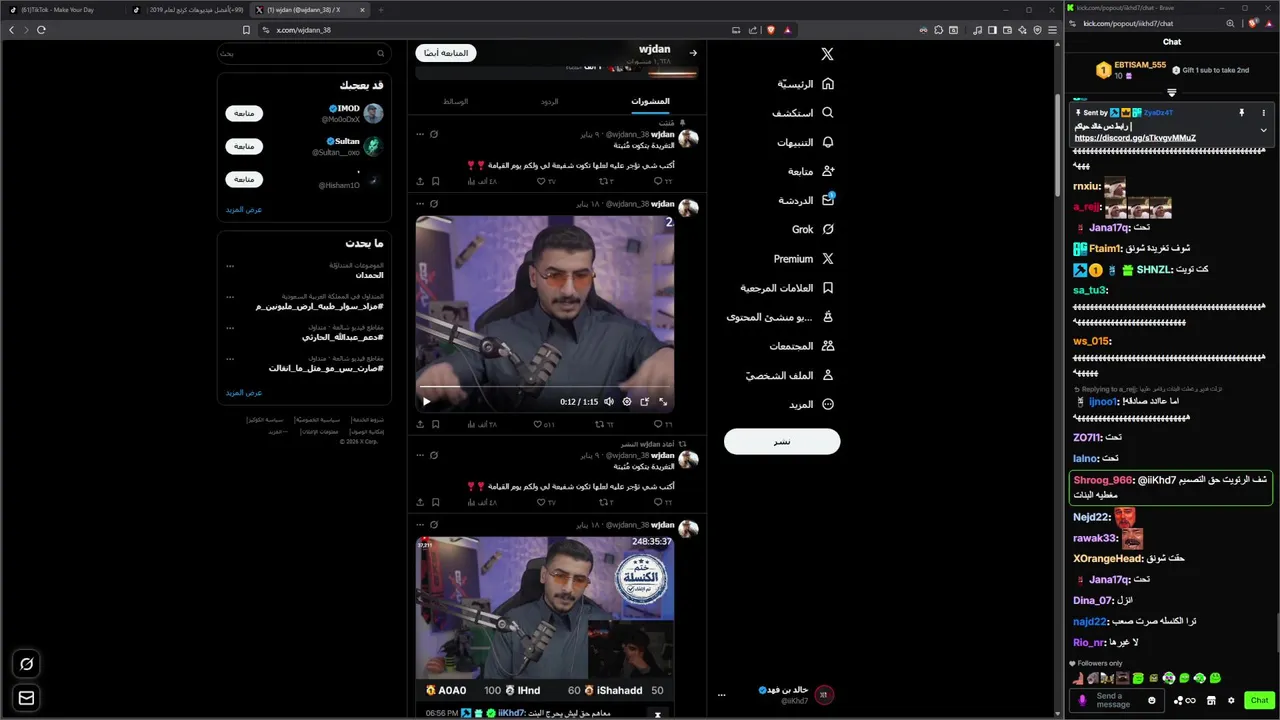Click عرض المزيد under trending section
This screenshot has width=1280, height=720.
tap(244, 392)
